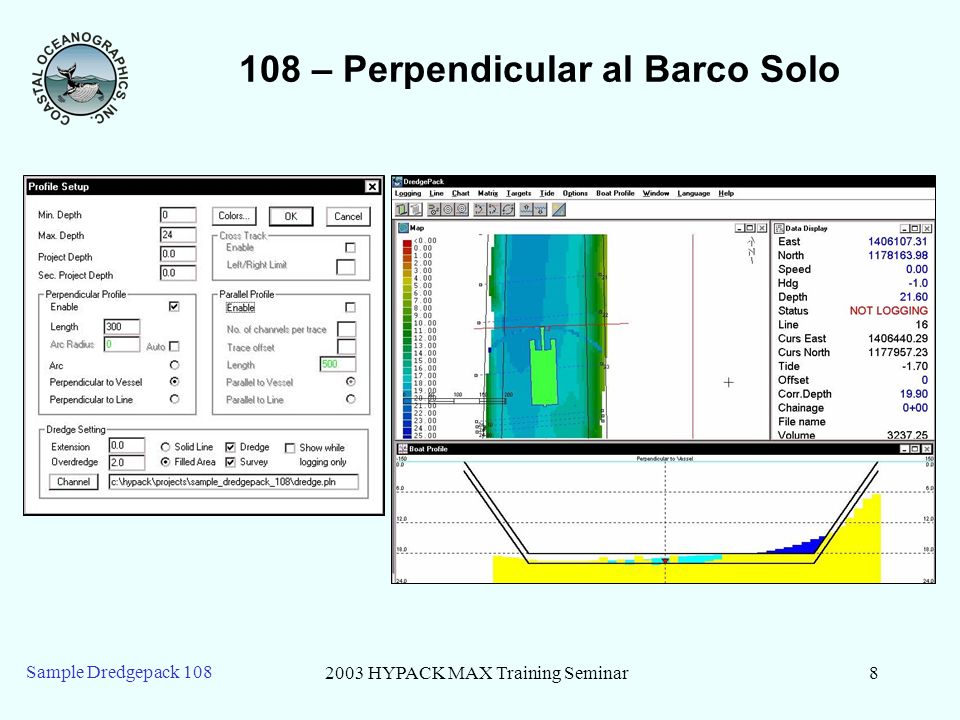
Task: Click the target properties toolbar icon
Action: [434, 209]
